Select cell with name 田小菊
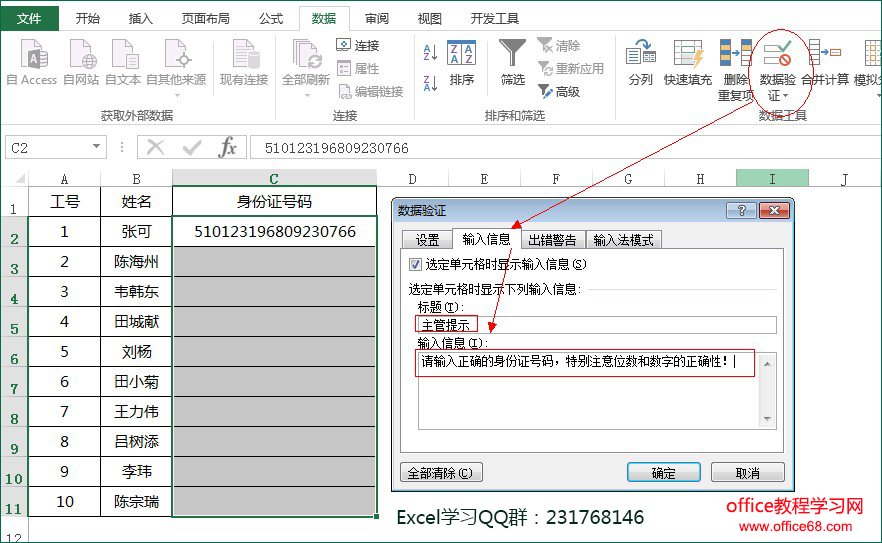 coord(136,382)
